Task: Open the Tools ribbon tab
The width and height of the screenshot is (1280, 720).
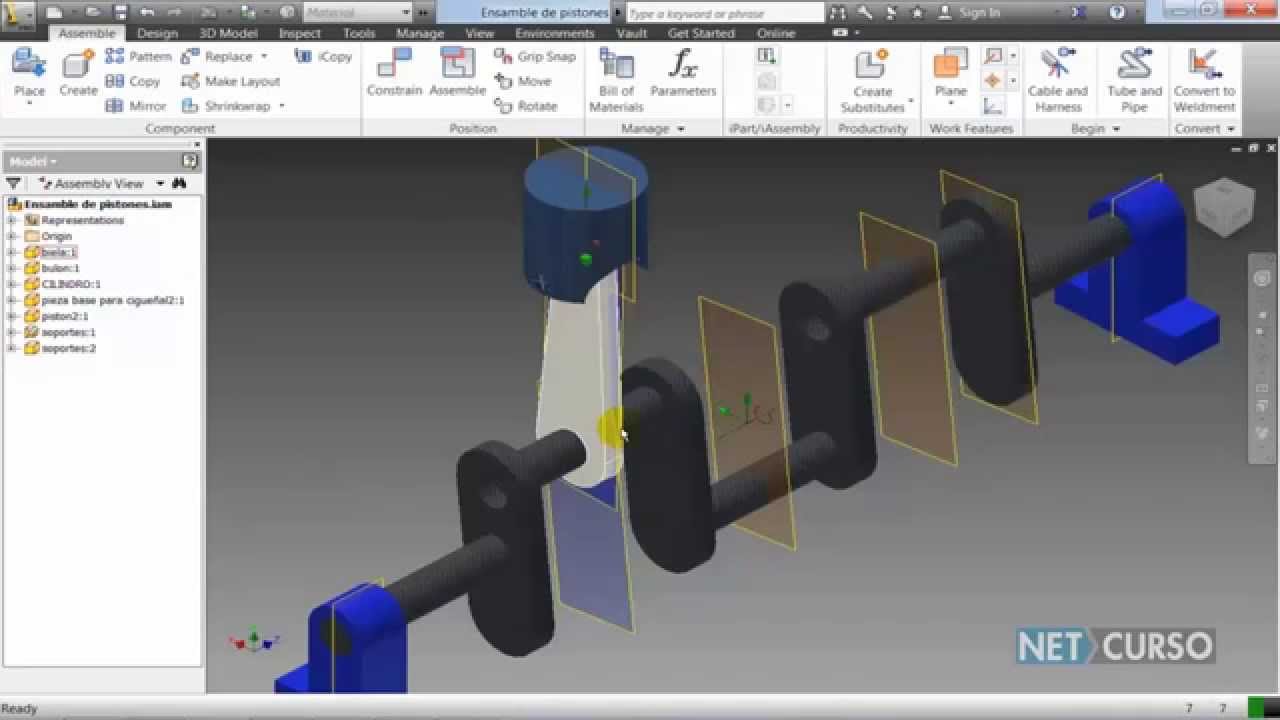Action: pos(359,33)
